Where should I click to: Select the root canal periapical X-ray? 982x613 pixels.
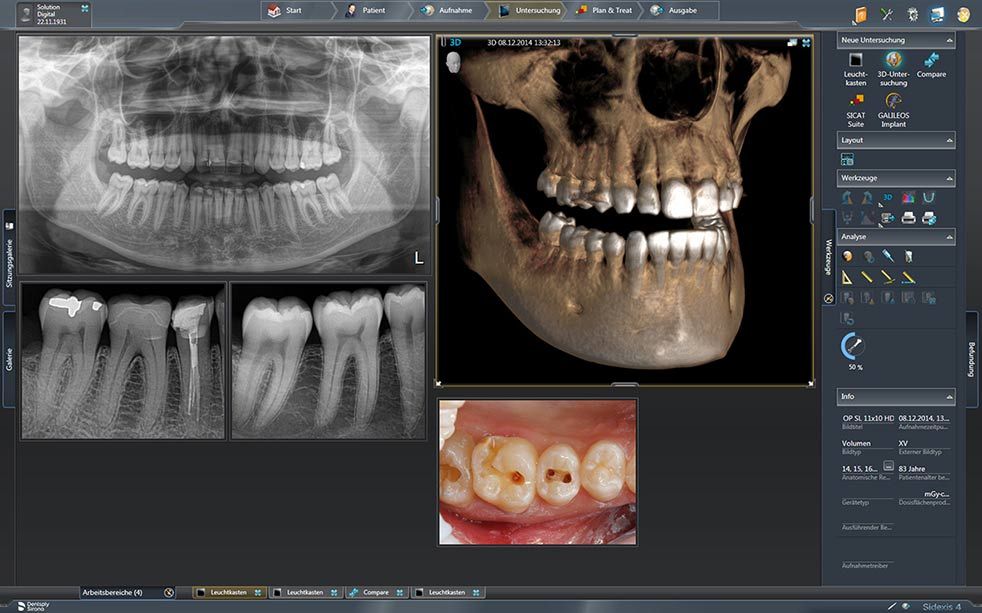point(123,361)
